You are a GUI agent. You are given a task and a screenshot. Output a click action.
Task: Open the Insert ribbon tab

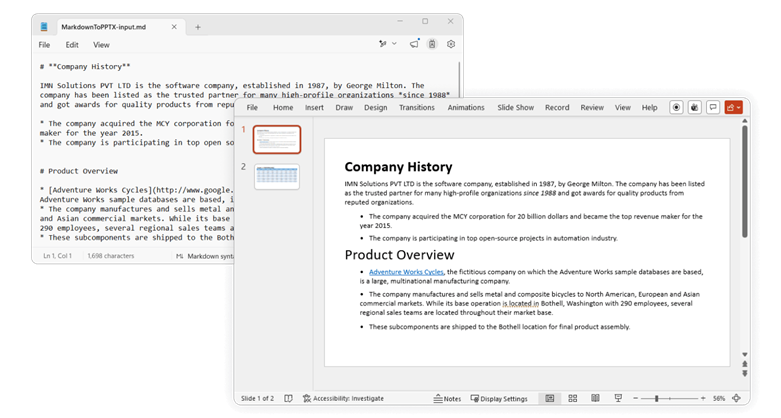314,108
